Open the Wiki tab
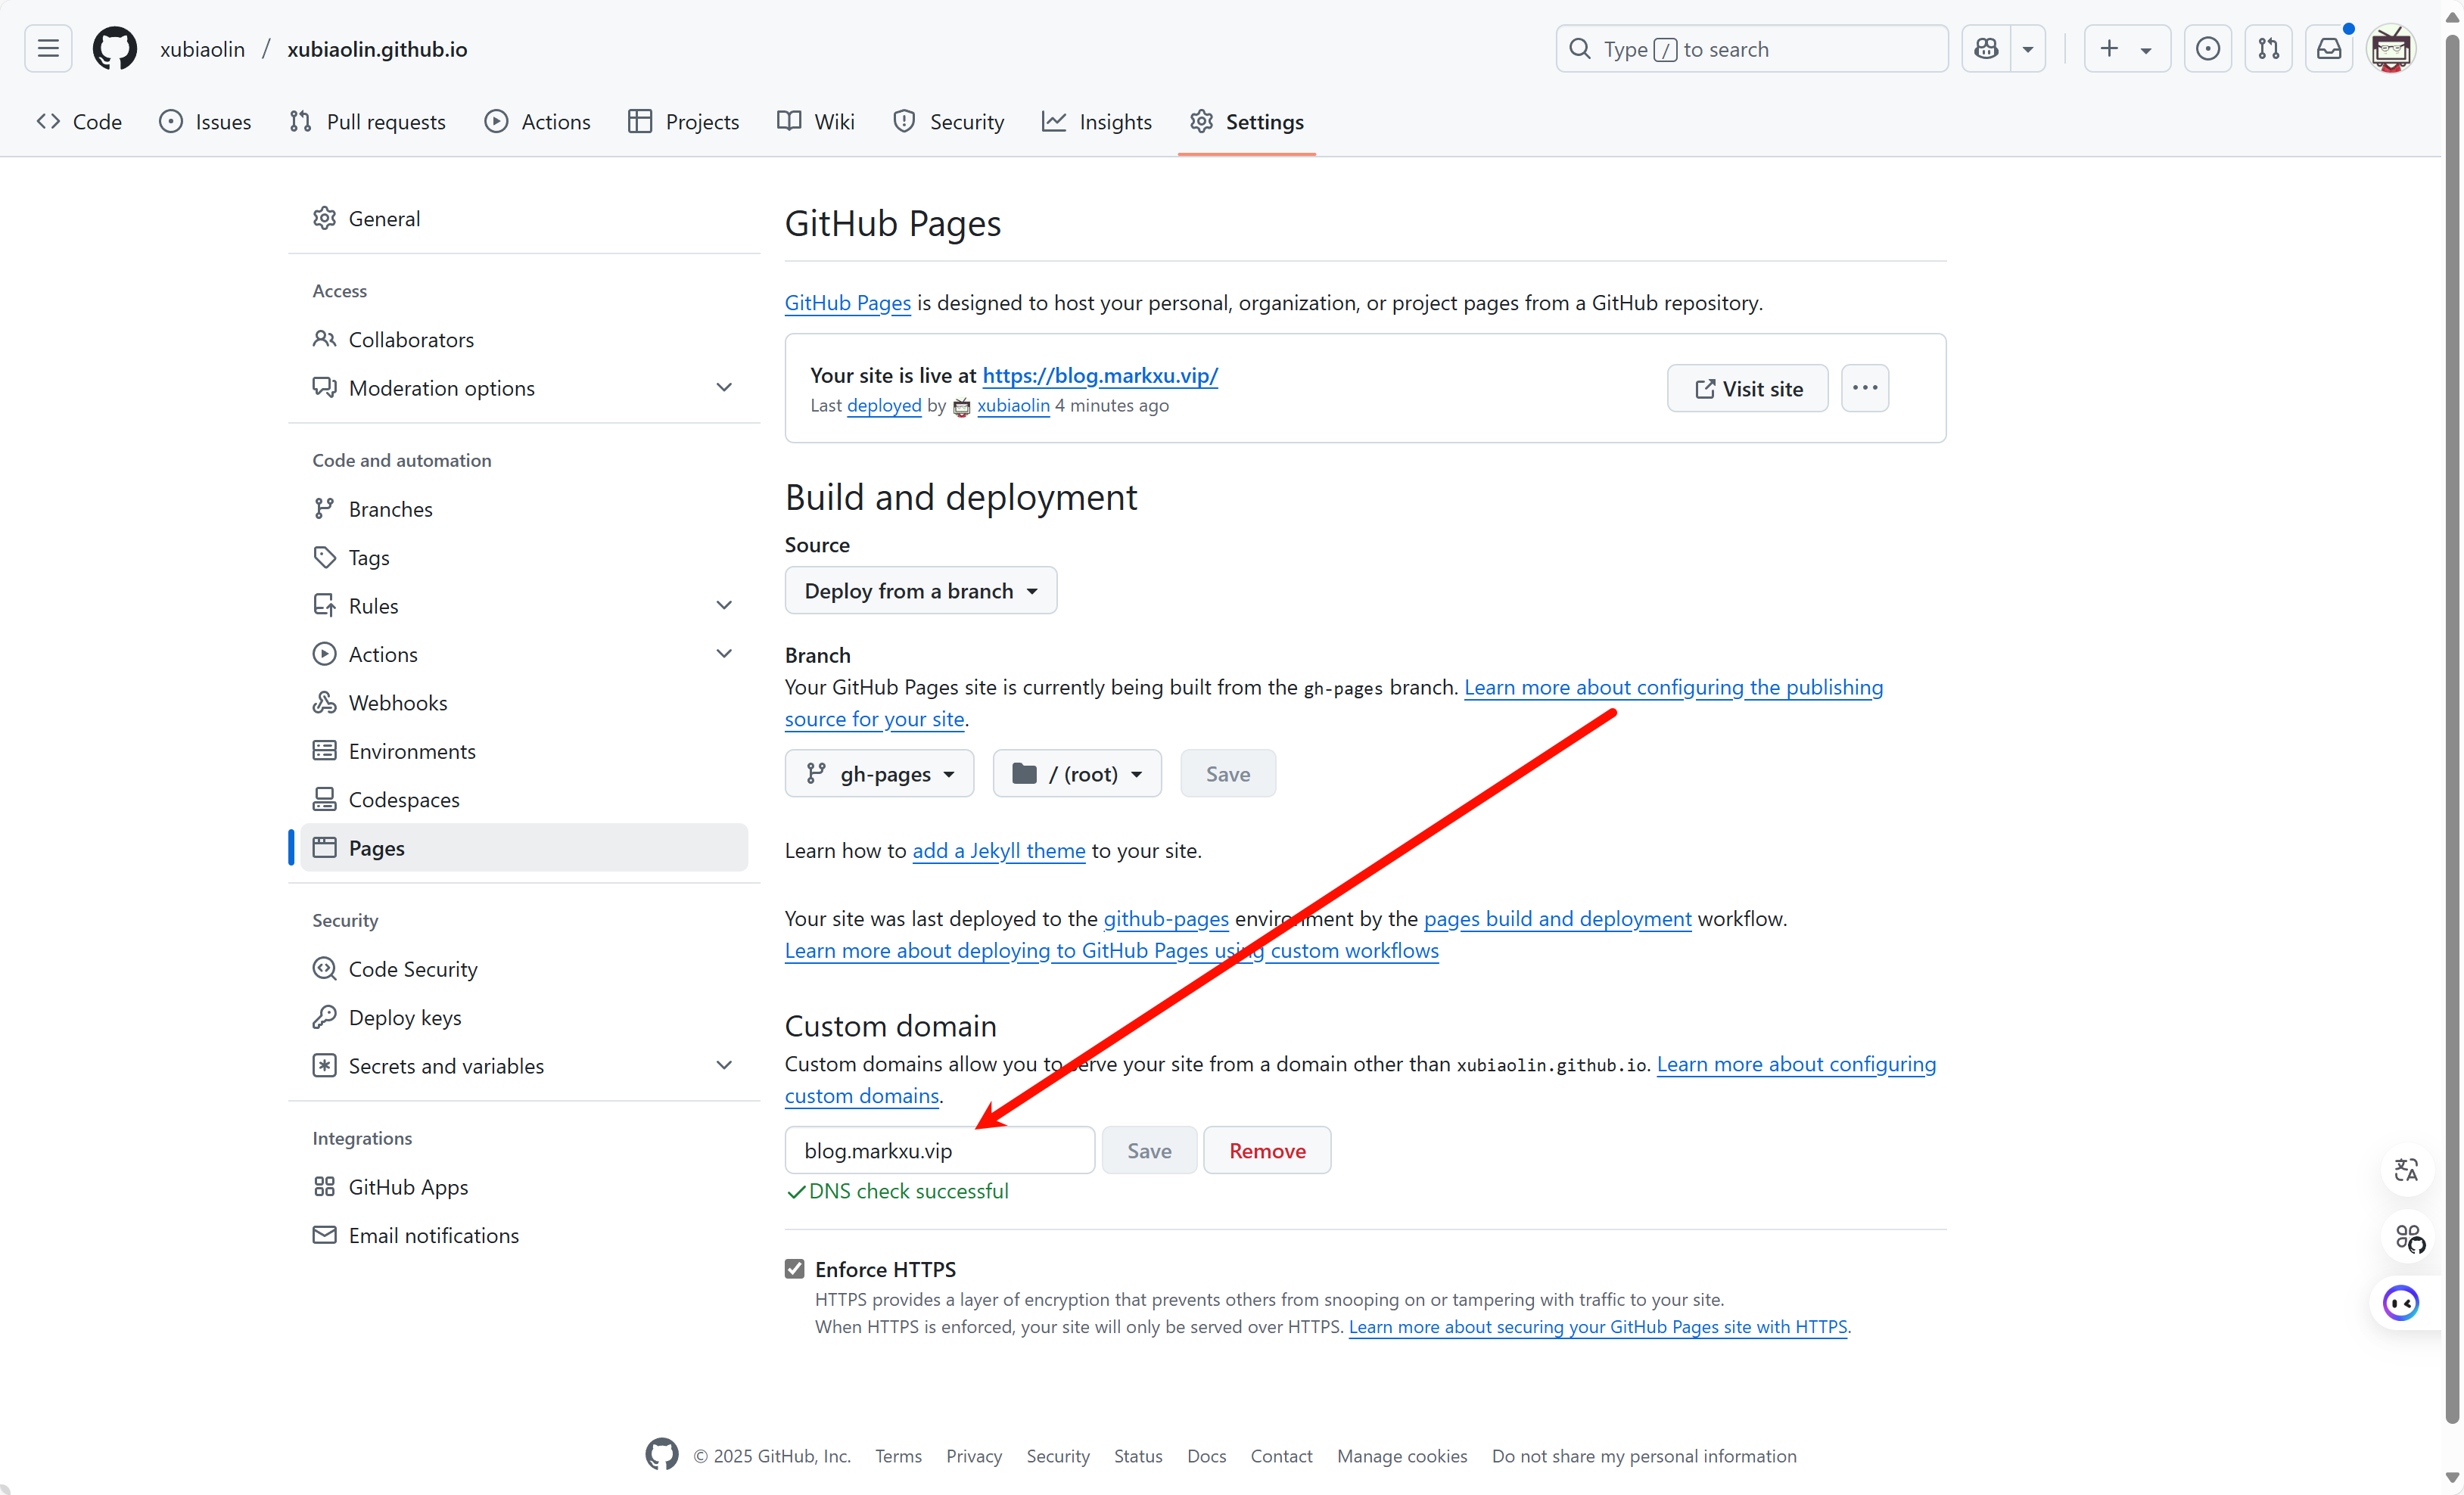Screen dimensions: 2464x1495 coord(816,121)
